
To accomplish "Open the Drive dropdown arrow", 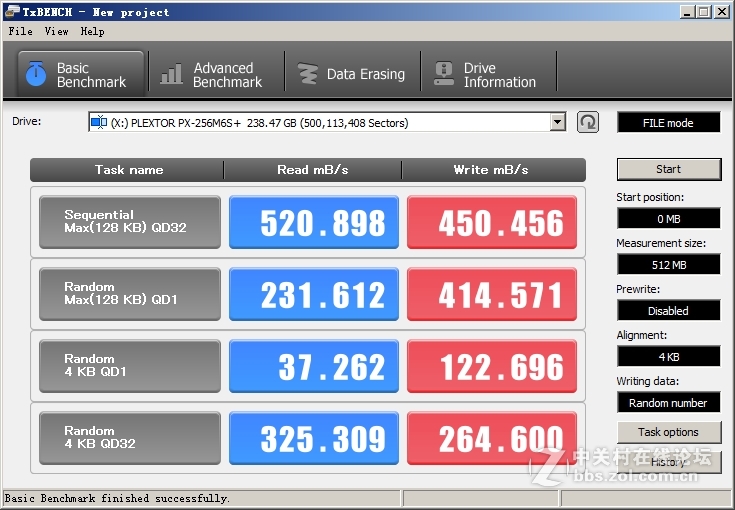I will [557, 122].
